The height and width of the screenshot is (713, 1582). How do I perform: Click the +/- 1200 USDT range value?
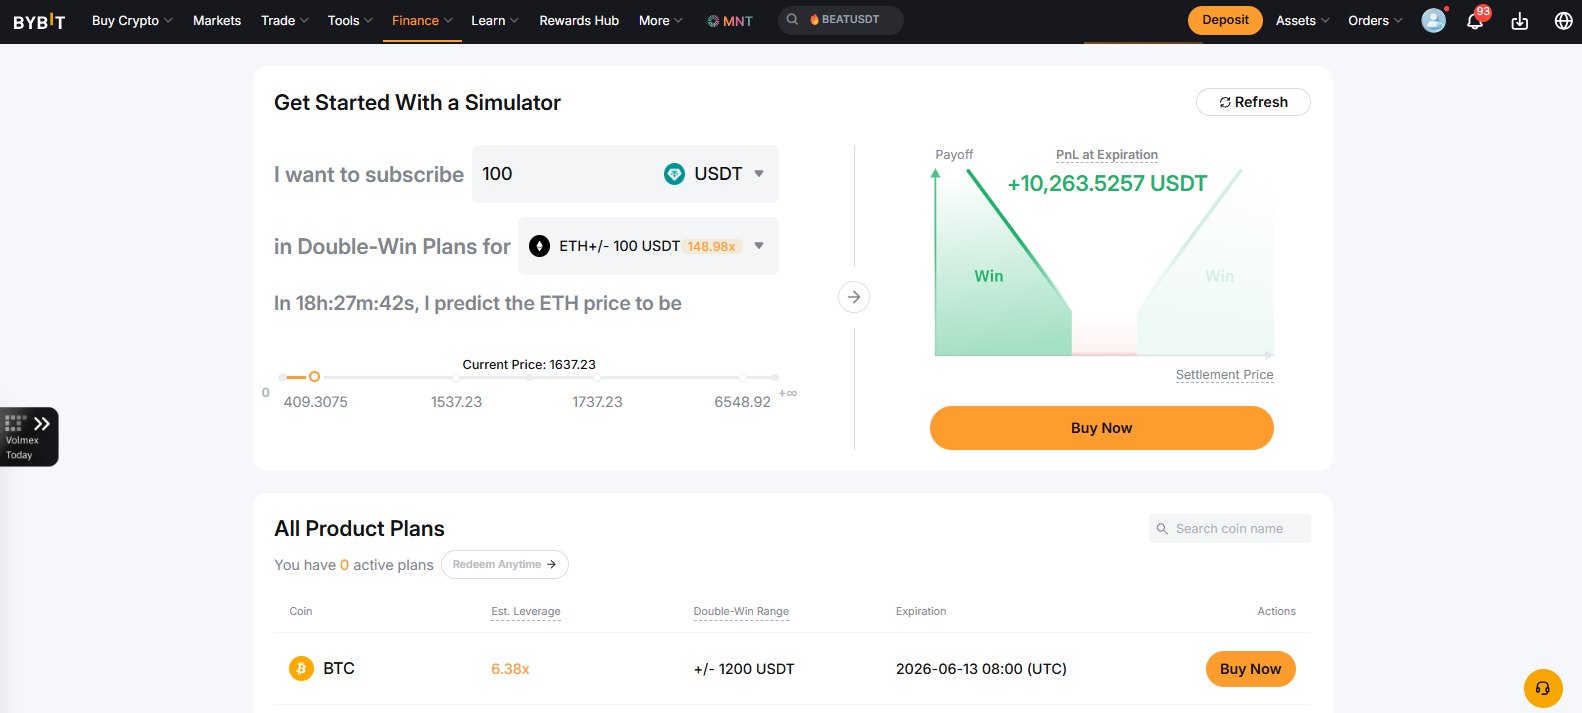coord(744,669)
